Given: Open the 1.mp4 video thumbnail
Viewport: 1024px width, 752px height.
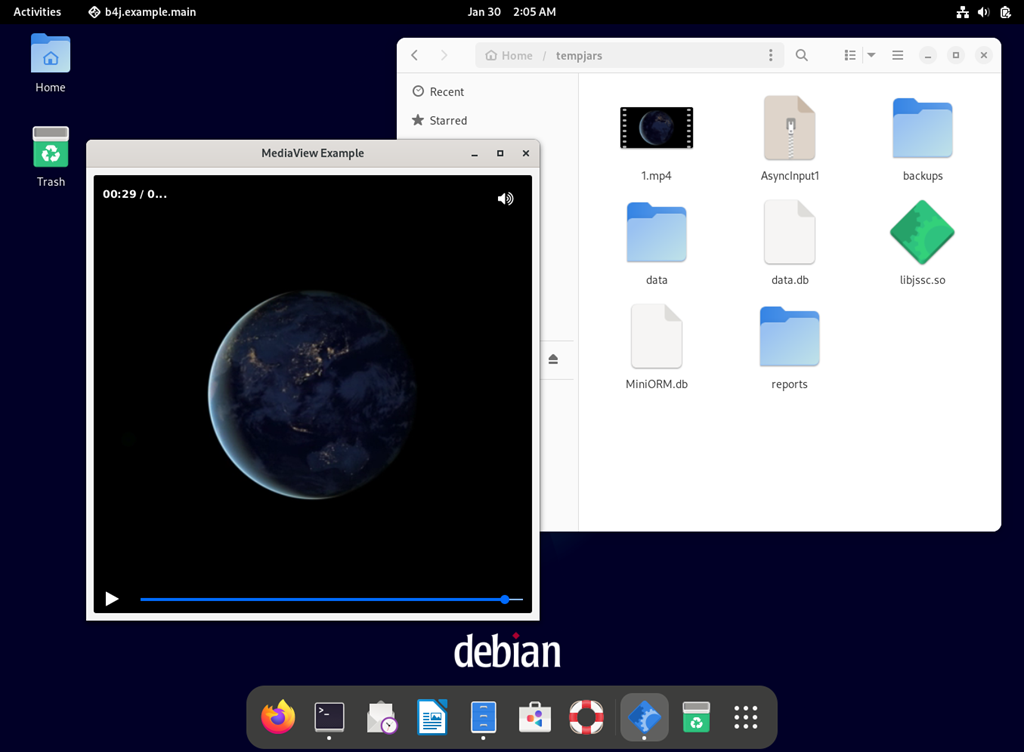Looking at the screenshot, I should click(656, 128).
